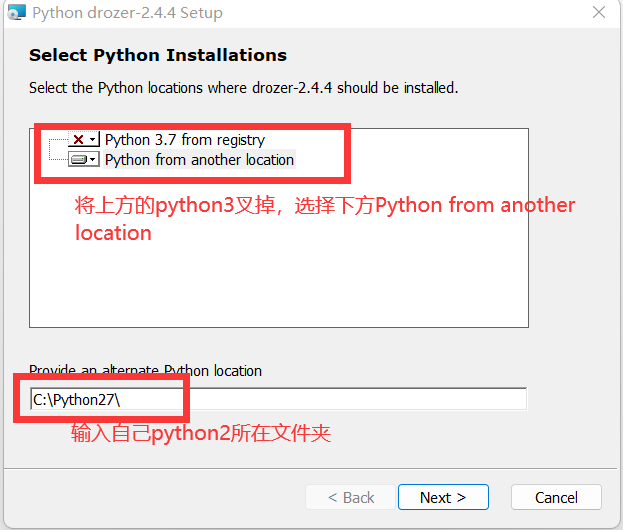Viewport: 623px width, 530px height.
Task: Click the "Select Python Installations" heading
Action: [x=158, y=55]
